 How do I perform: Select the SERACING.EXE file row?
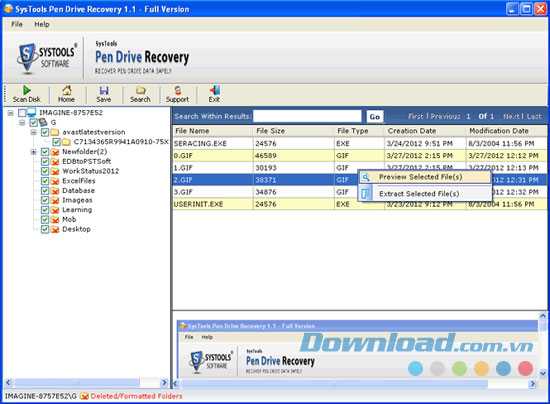tap(360, 143)
